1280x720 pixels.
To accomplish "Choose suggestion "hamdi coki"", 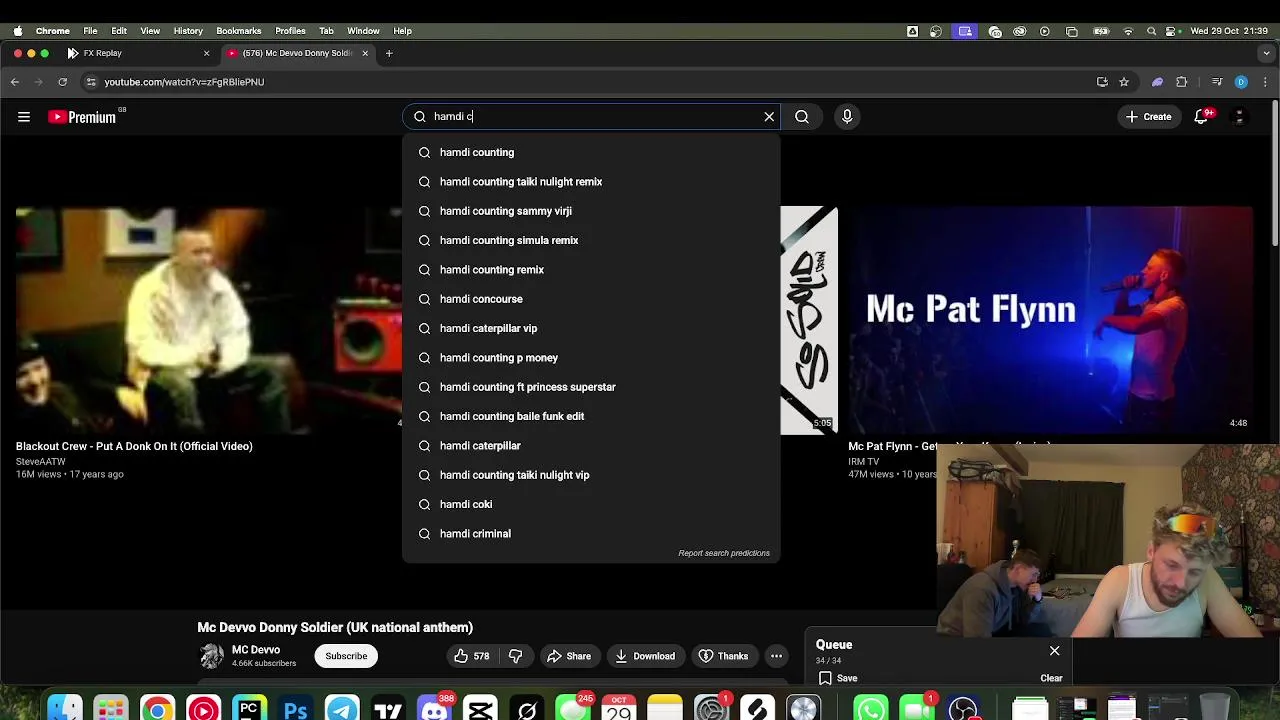I will 591,504.
